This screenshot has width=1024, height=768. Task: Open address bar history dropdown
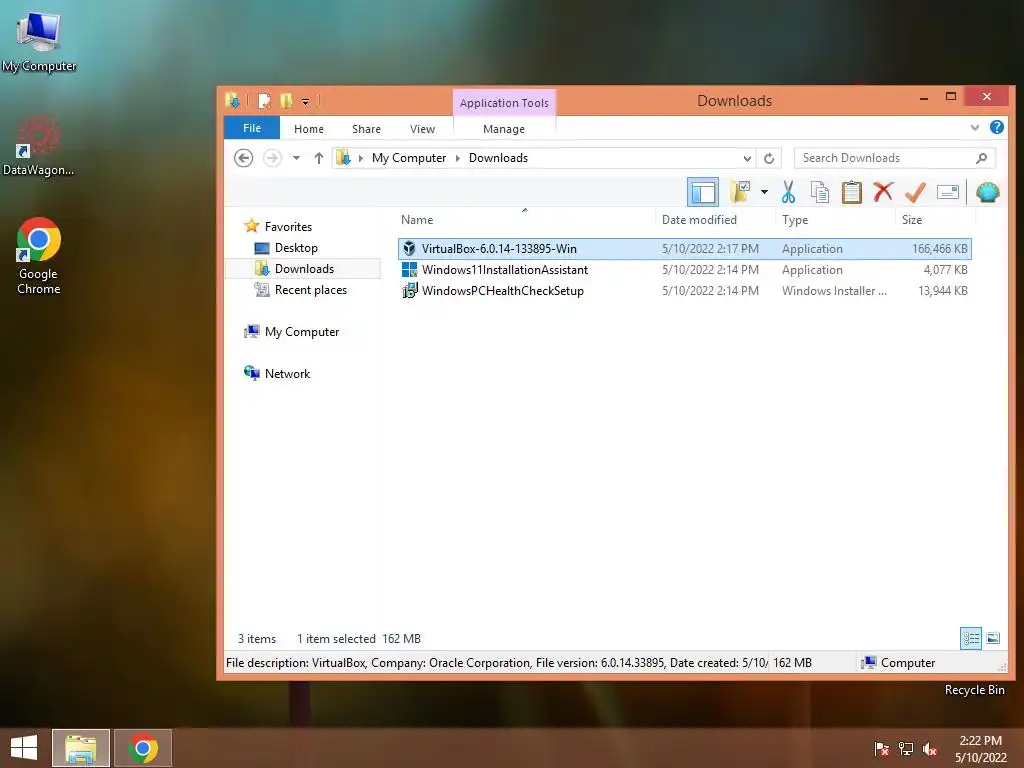click(747, 158)
